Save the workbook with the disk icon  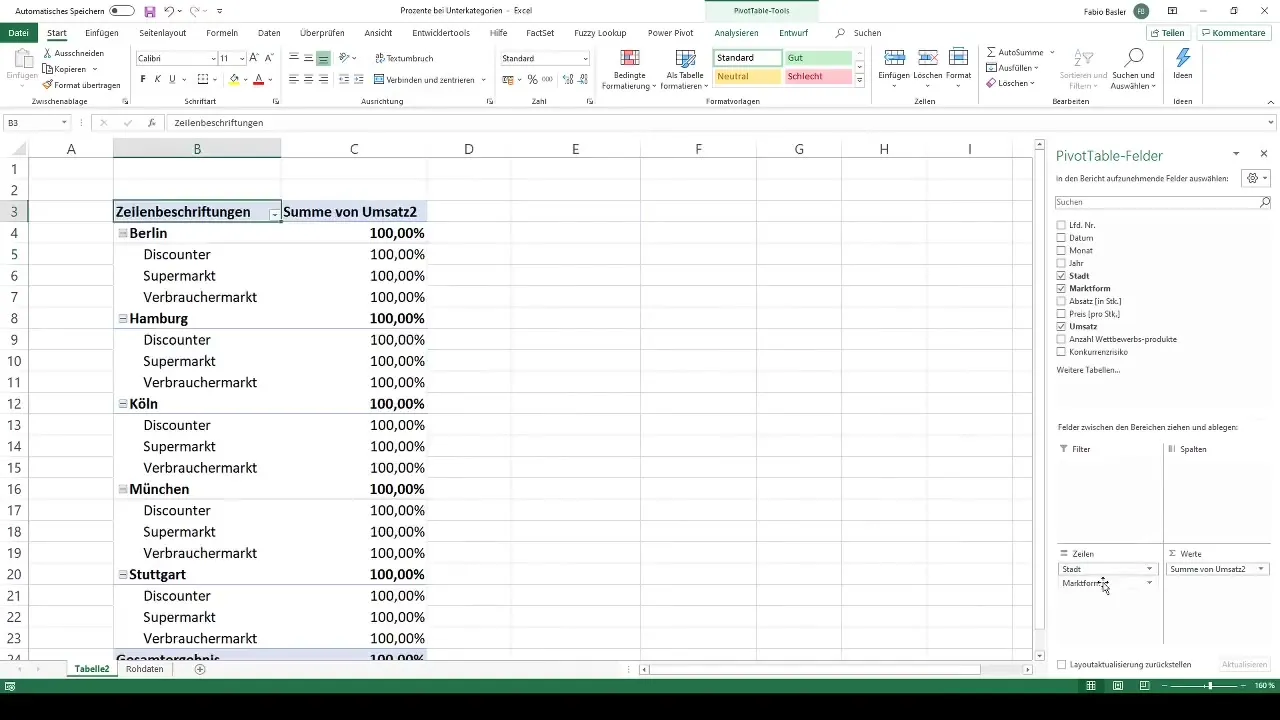click(150, 11)
